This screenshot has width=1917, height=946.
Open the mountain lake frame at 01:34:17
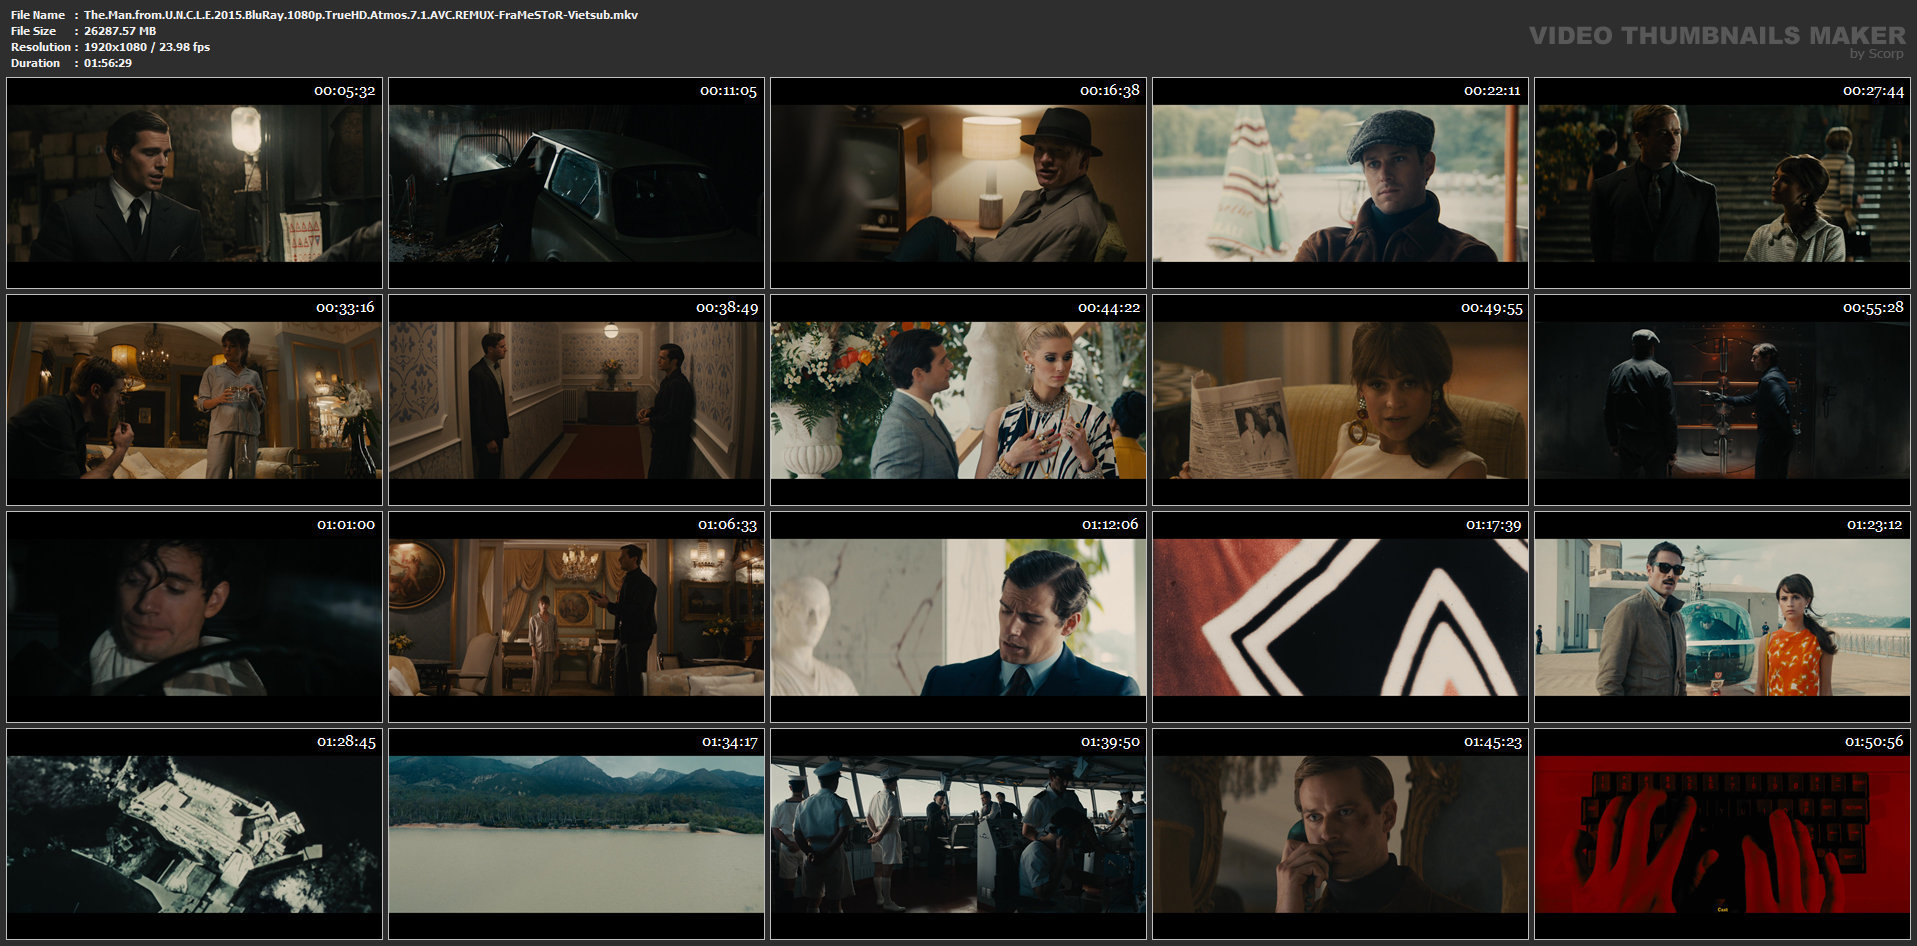pyautogui.click(x=576, y=834)
